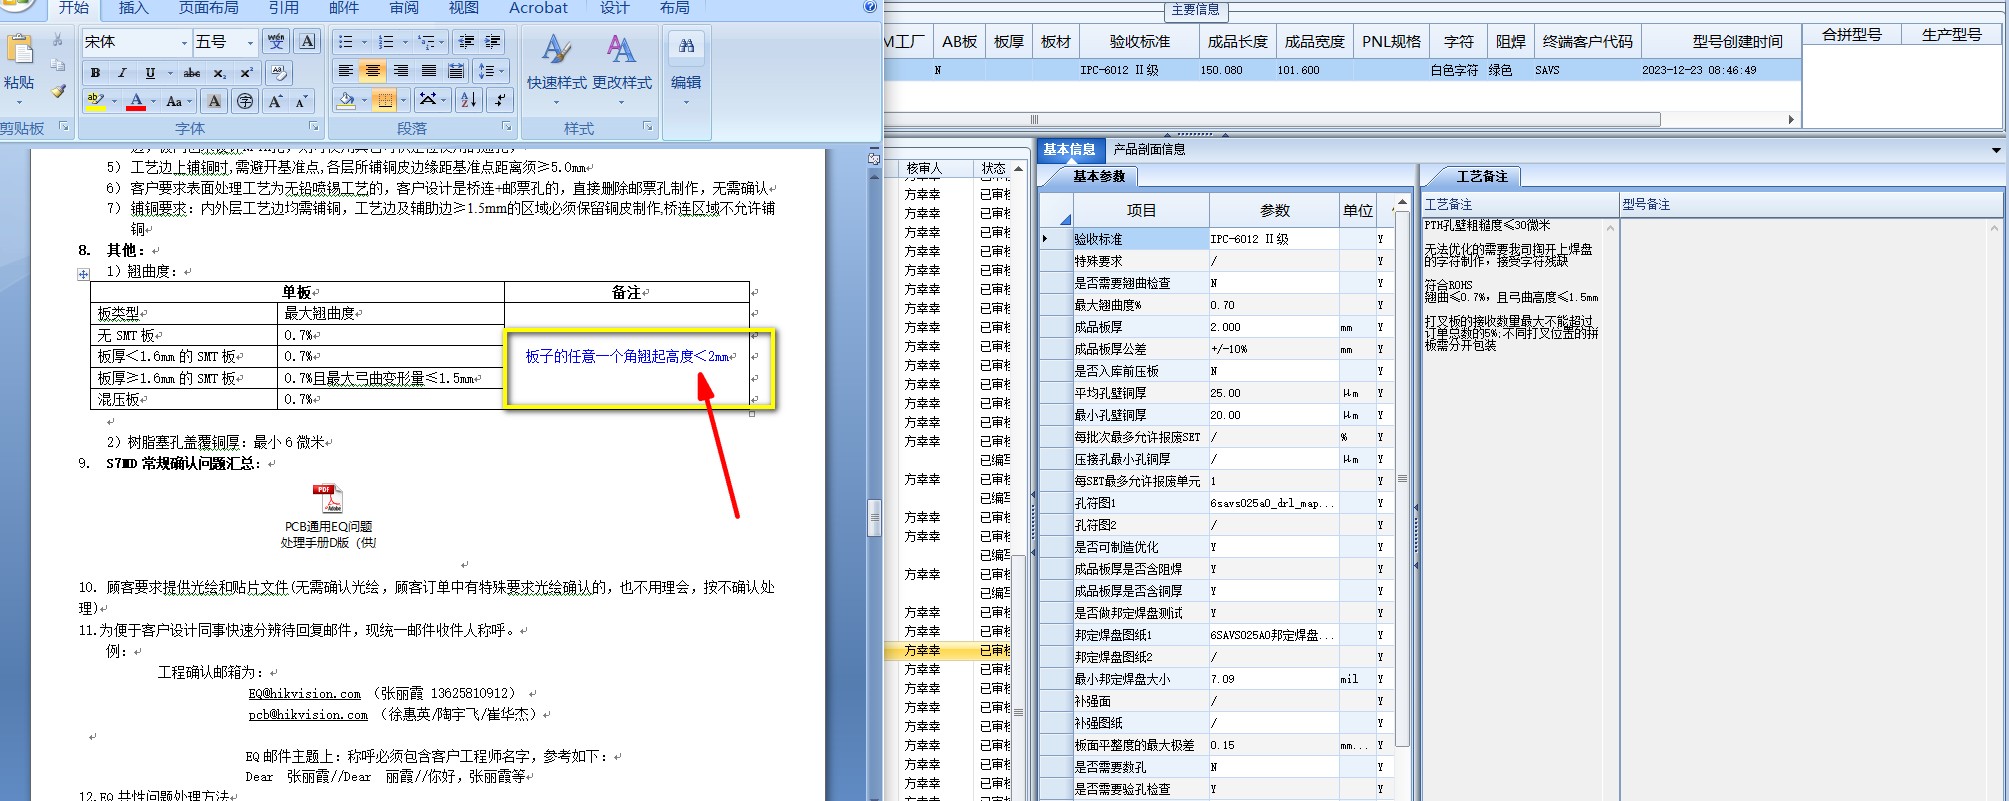
Task: Click the 更改样式 button
Action: point(622,68)
